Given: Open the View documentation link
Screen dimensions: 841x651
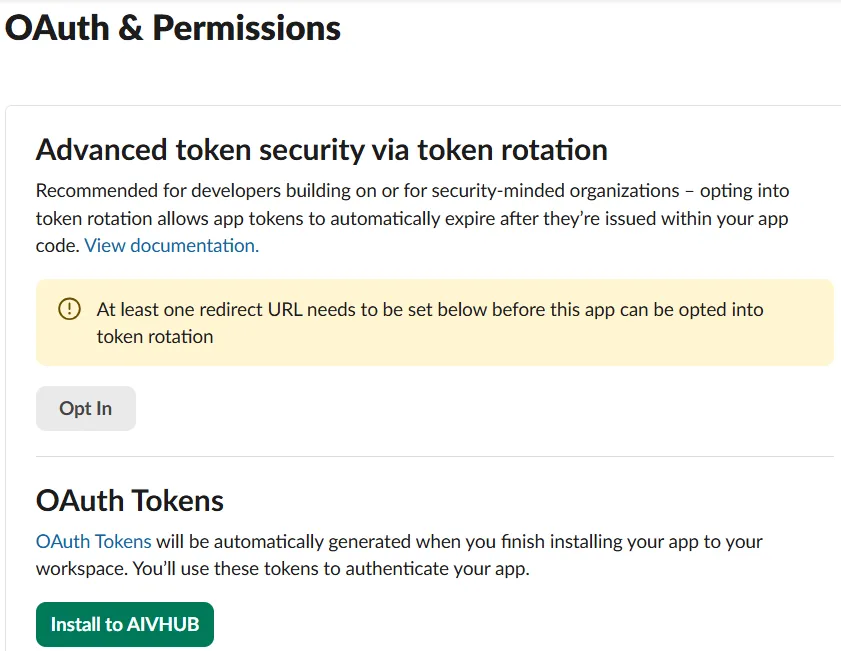Looking at the screenshot, I should coord(171,245).
